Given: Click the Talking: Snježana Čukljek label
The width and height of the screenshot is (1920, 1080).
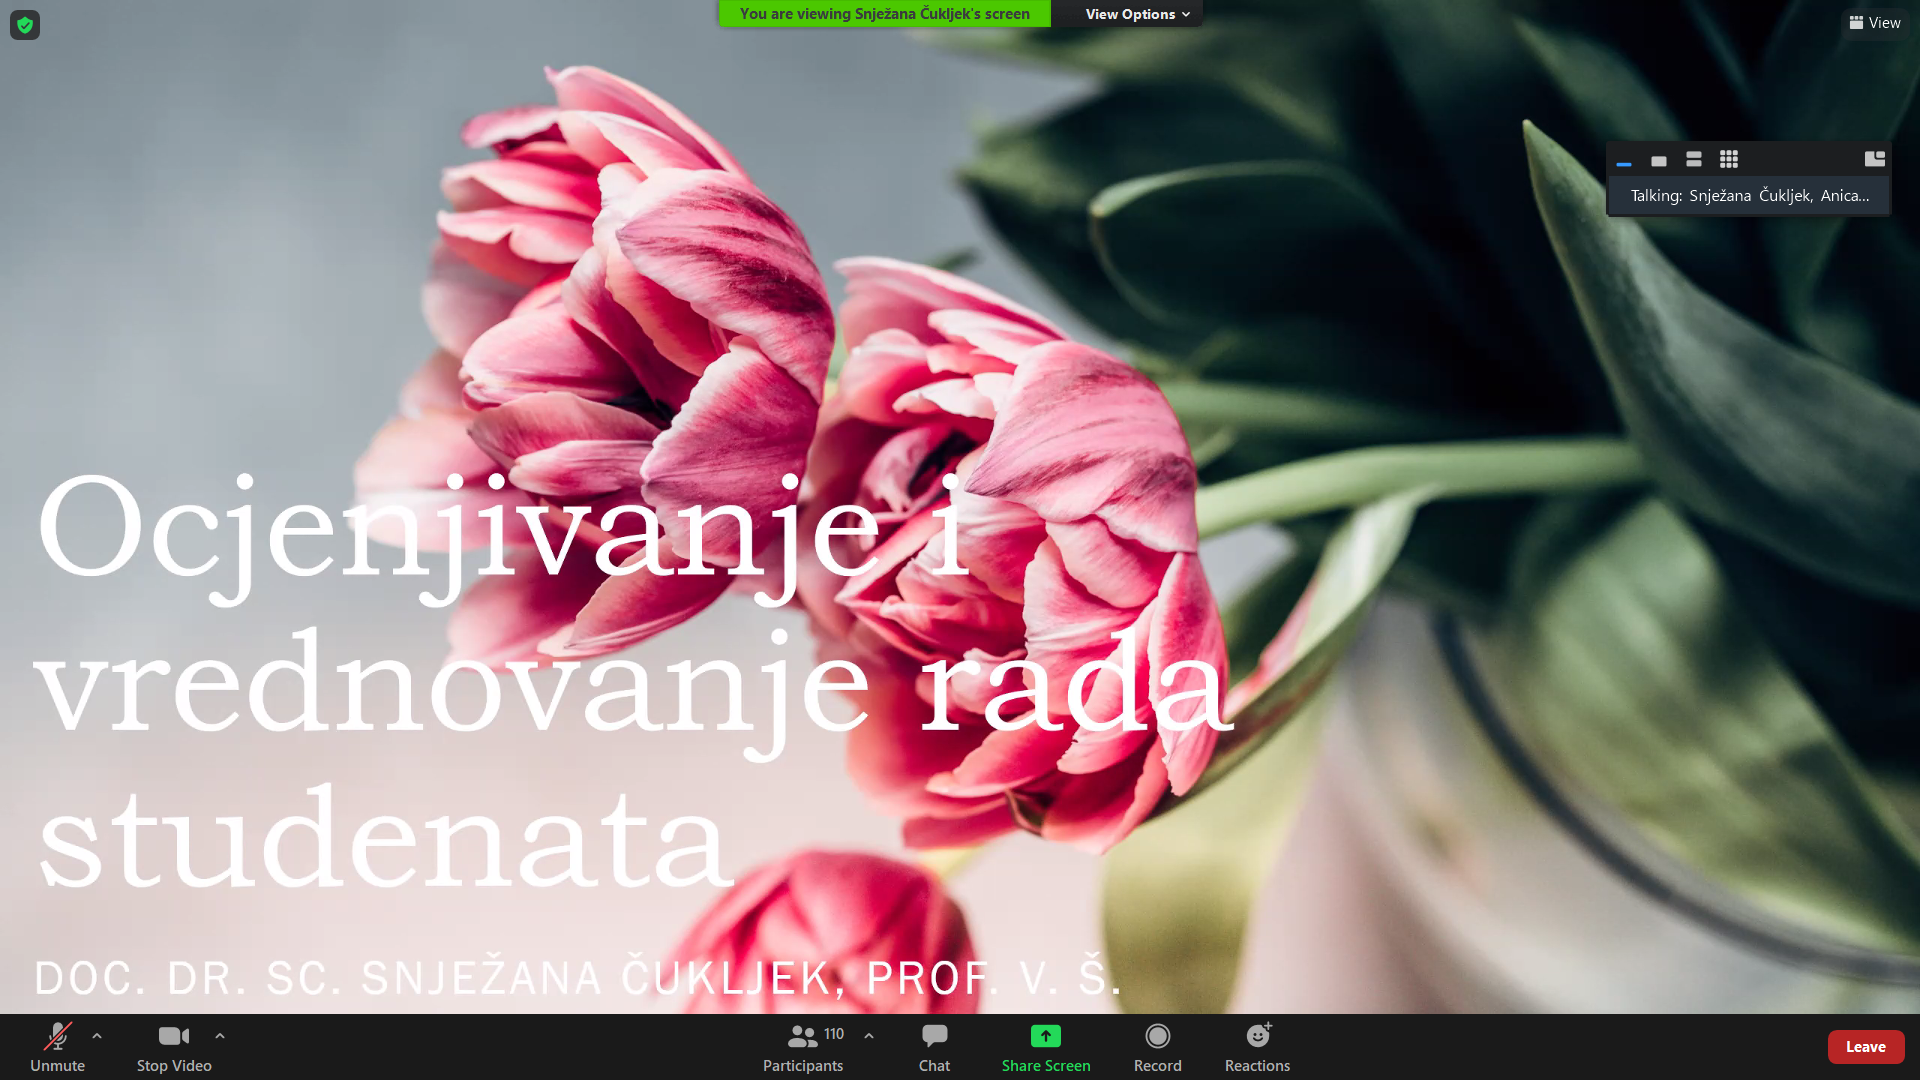Looking at the screenshot, I should coord(1749,196).
